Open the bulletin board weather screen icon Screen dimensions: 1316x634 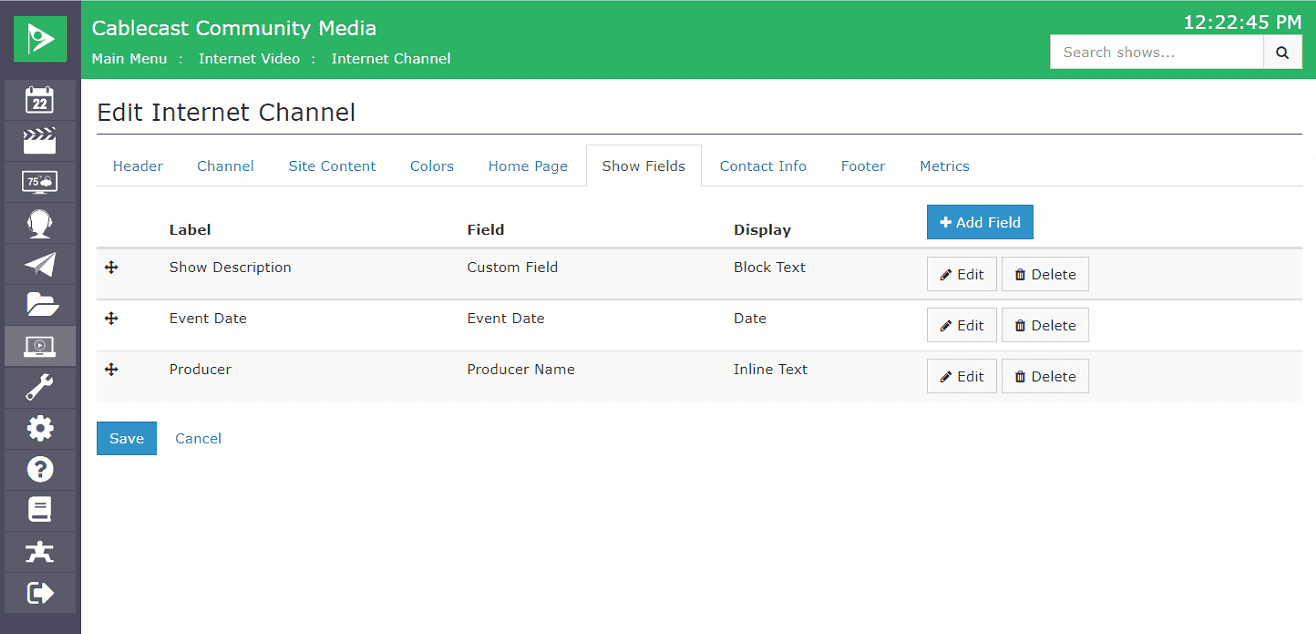[x=40, y=182]
